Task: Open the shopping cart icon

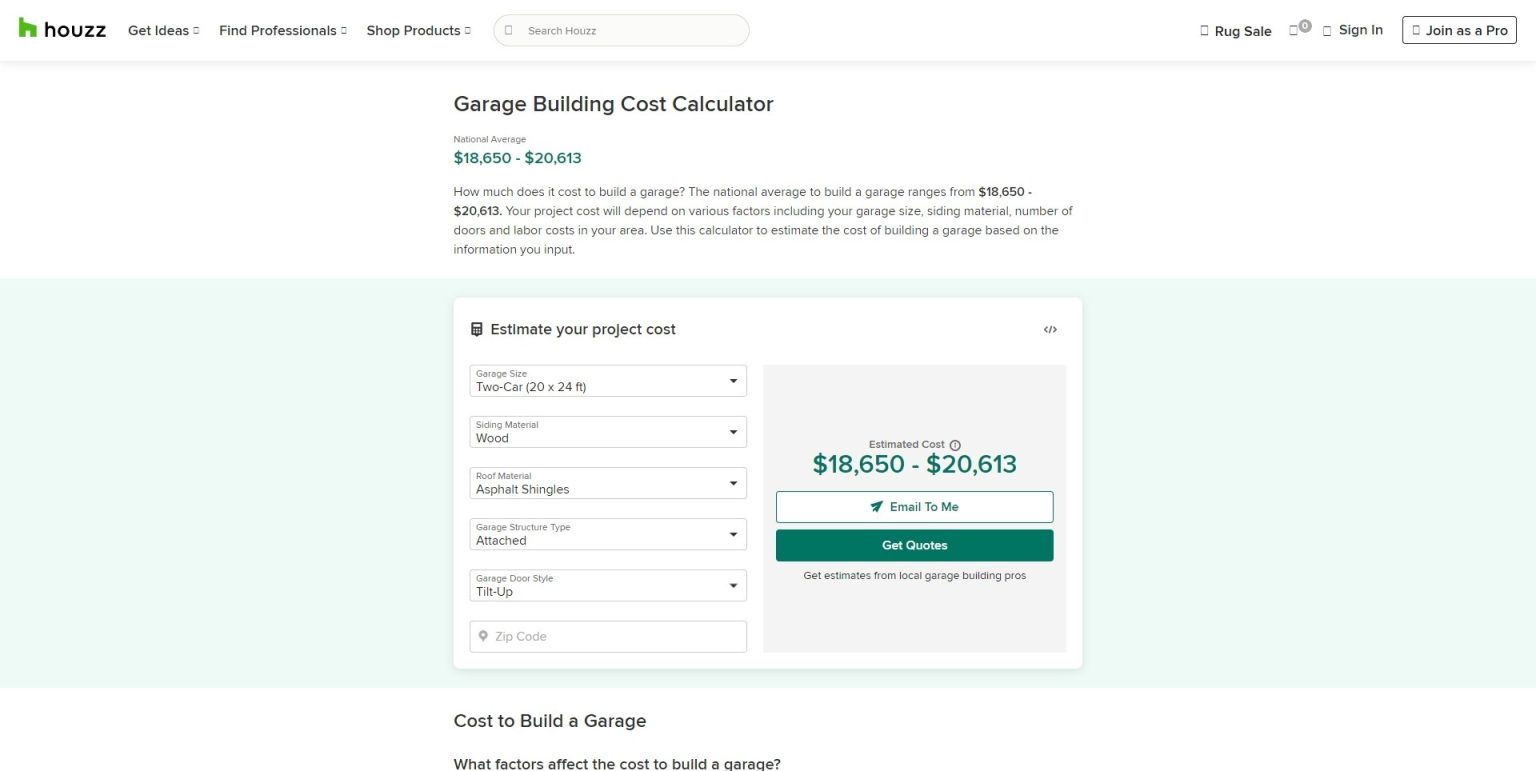Action: [1291, 31]
